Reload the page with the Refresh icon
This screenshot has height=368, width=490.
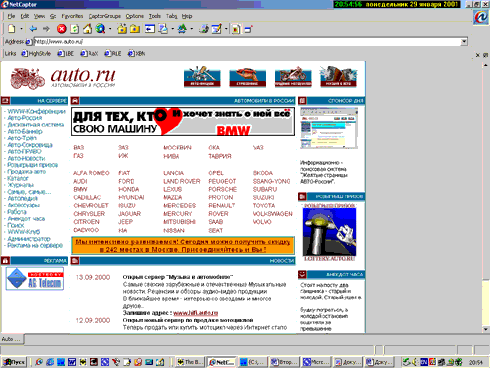75,29
